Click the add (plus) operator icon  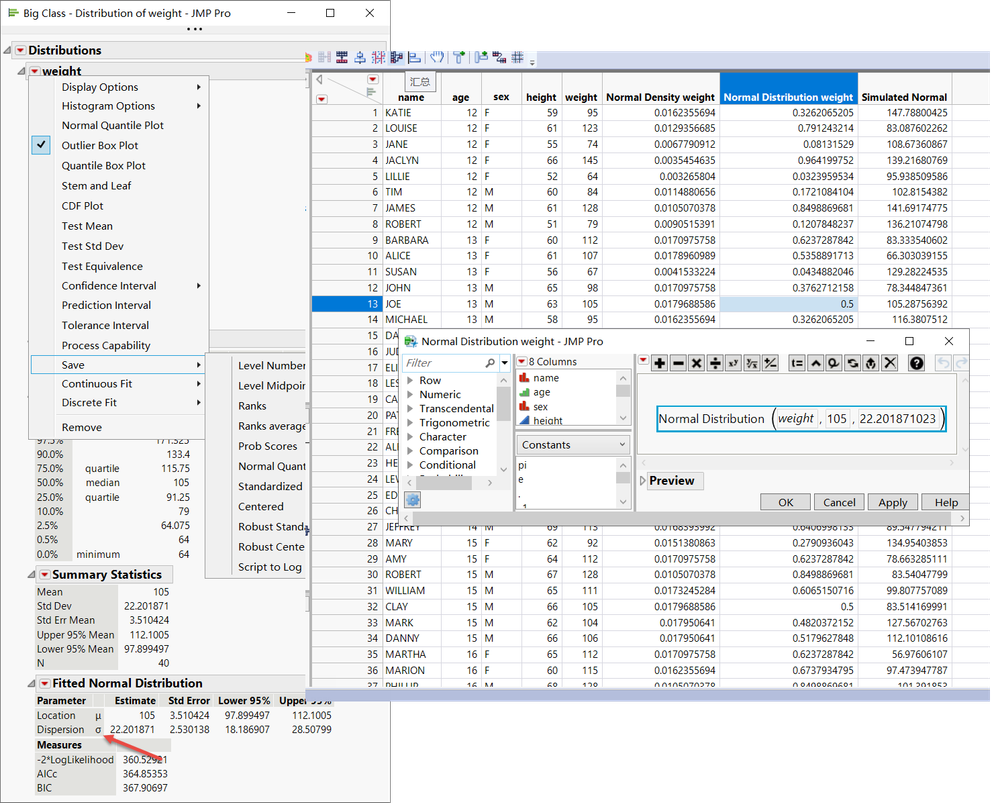(x=660, y=363)
